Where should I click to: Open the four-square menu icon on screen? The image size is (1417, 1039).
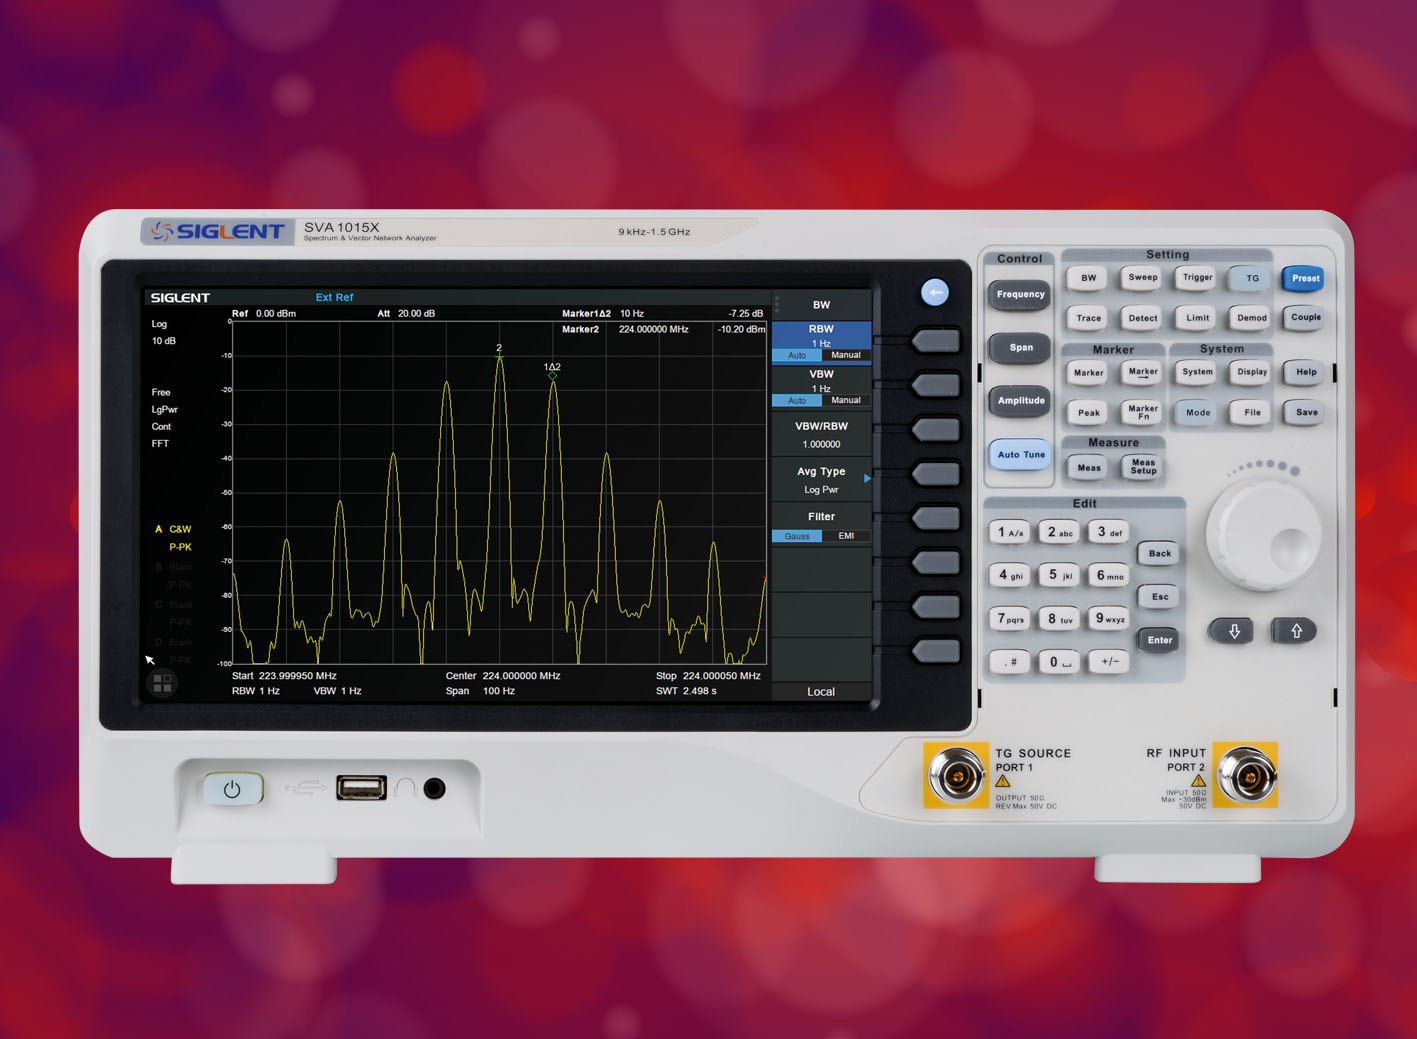pyautogui.click(x=162, y=683)
